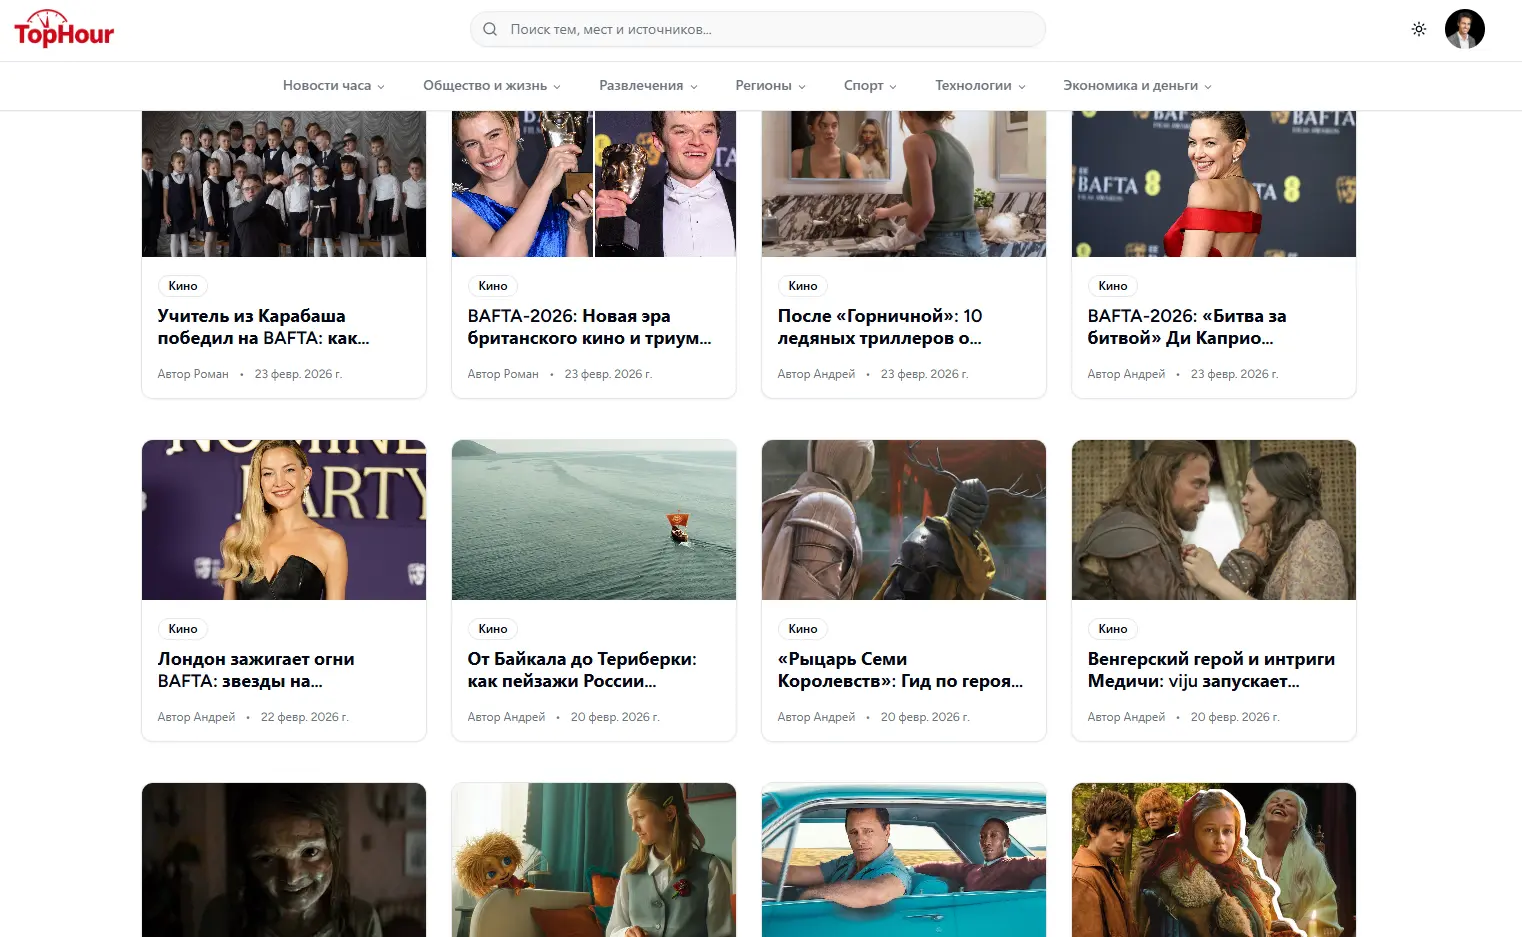Select the Спорт menu item
Viewport: 1522px width, 937px height.
(x=870, y=86)
